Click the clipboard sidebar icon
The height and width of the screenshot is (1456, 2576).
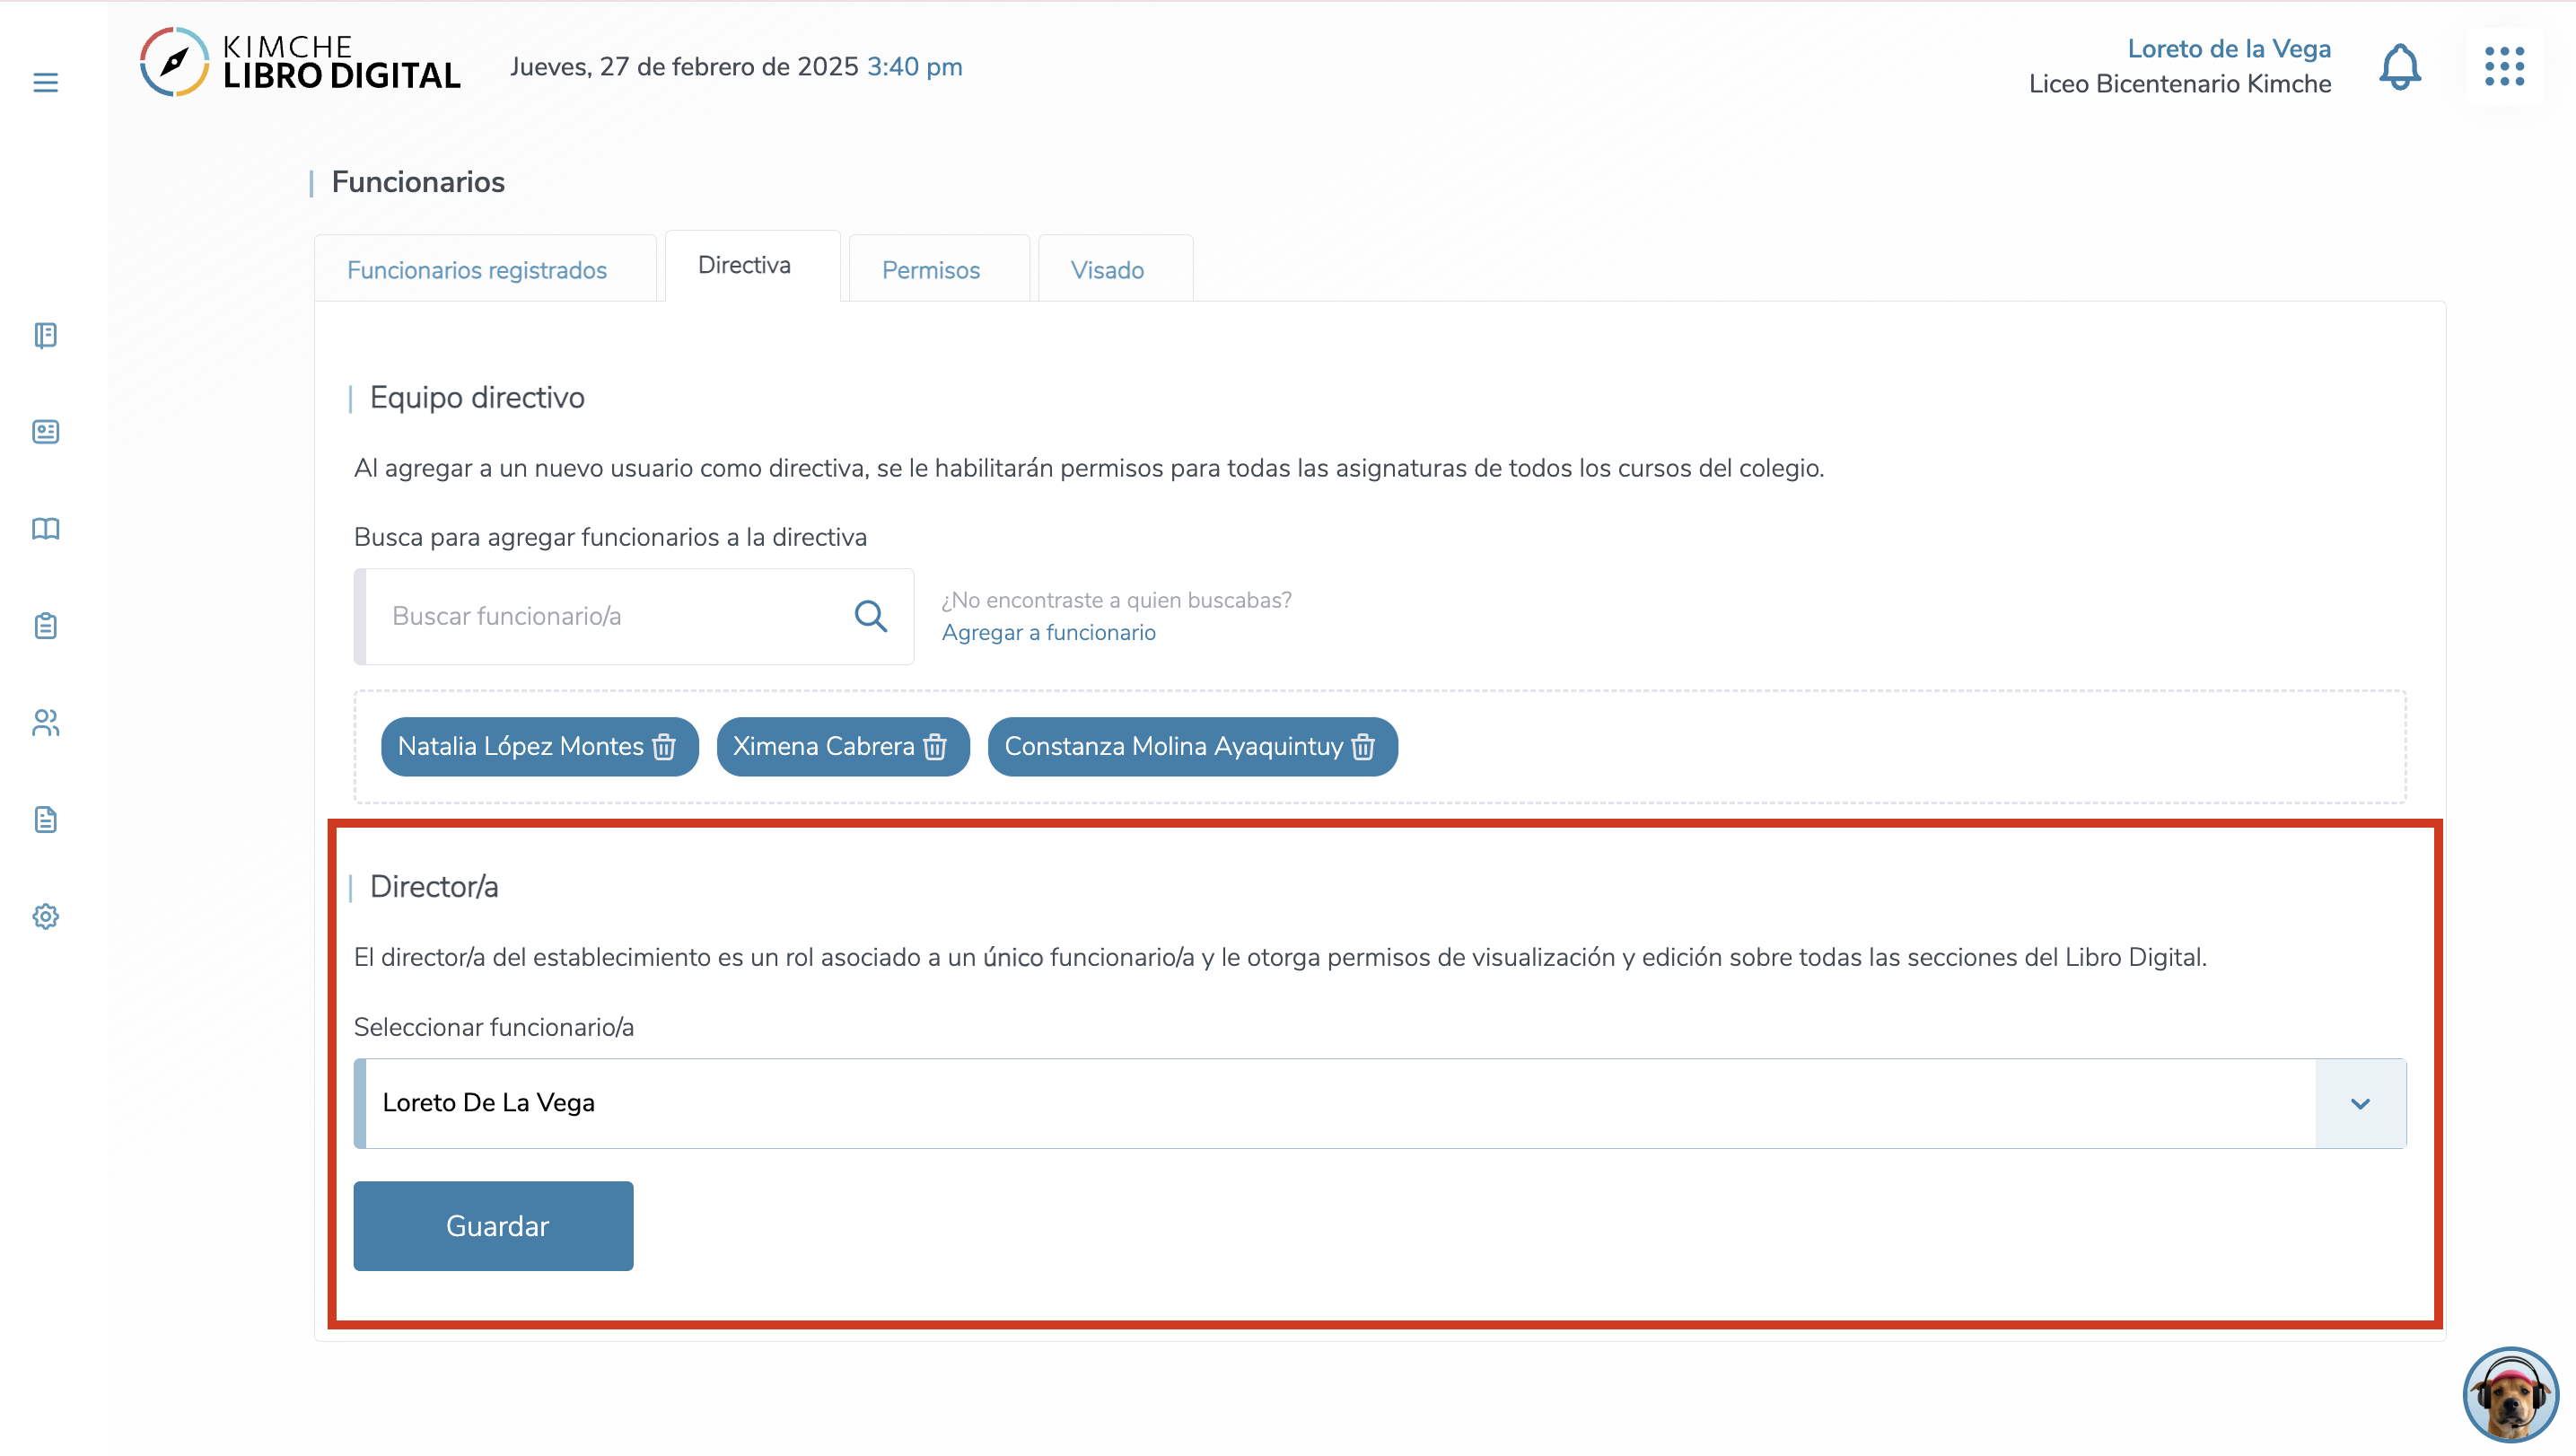(x=45, y=626)
